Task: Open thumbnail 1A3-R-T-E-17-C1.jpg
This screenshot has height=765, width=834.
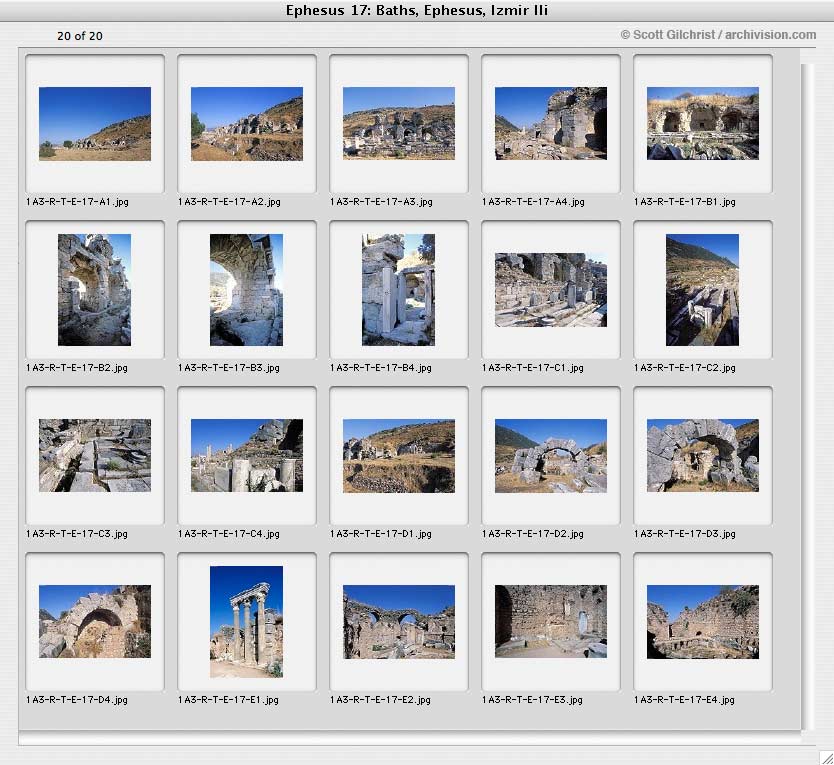Action: tap(551, 290)
